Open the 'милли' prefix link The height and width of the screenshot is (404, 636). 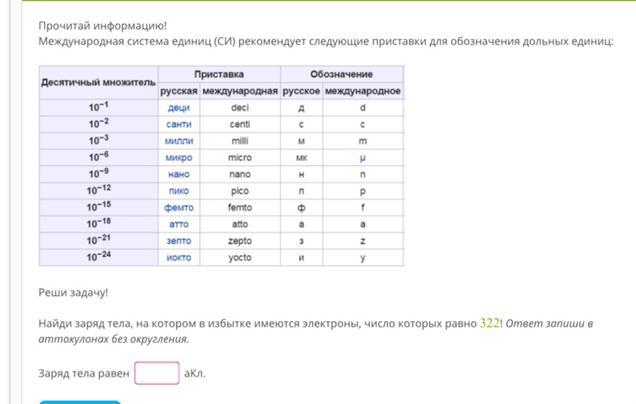(x=179, y=141)
